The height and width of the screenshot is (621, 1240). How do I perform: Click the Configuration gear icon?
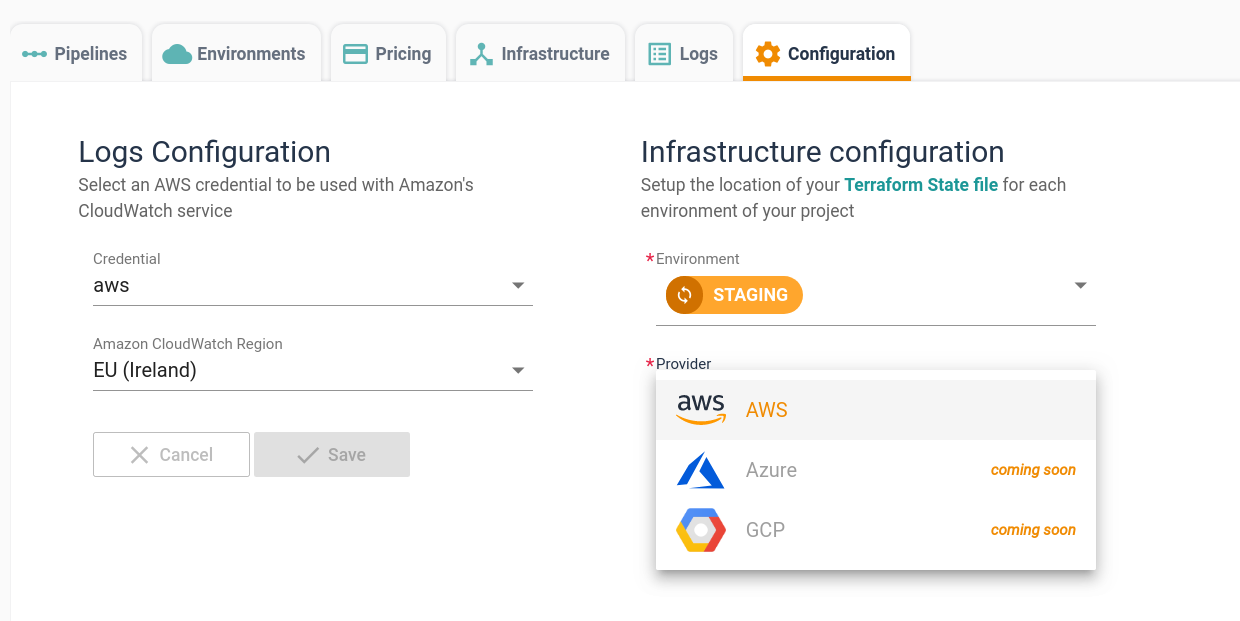tap(767, 53)
